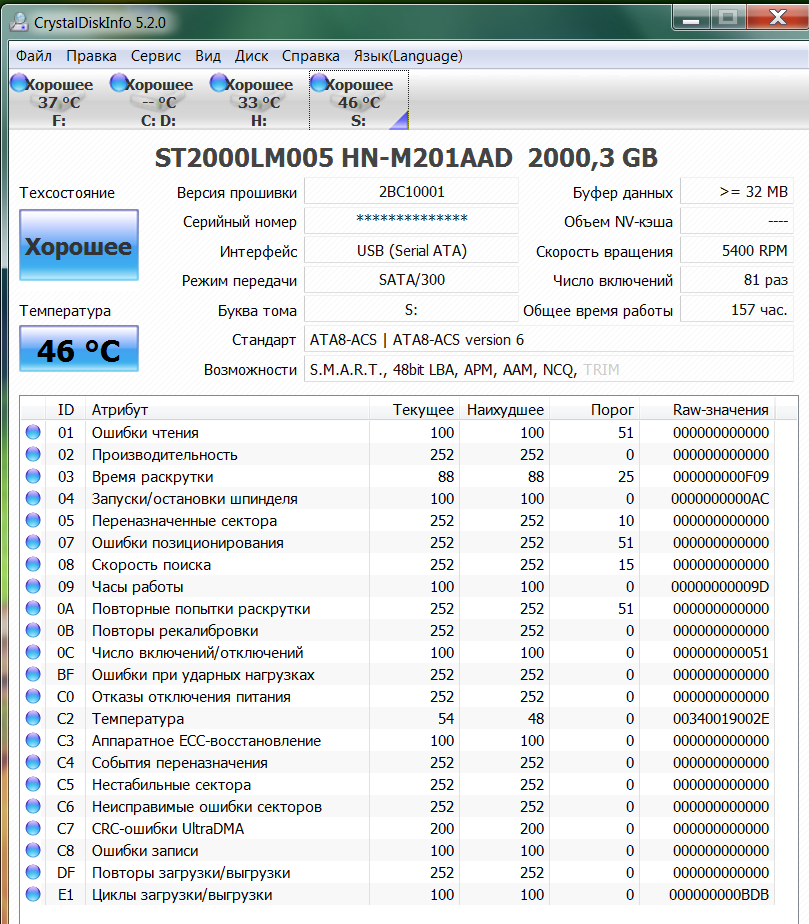Open the Вид menu
Screen dimensions: 809x924
pos(208,56)
